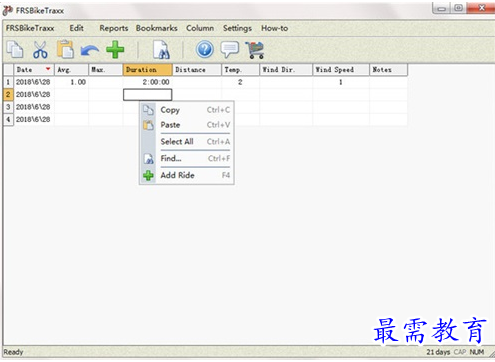Open the Edit menu

(x=76, y=28)
